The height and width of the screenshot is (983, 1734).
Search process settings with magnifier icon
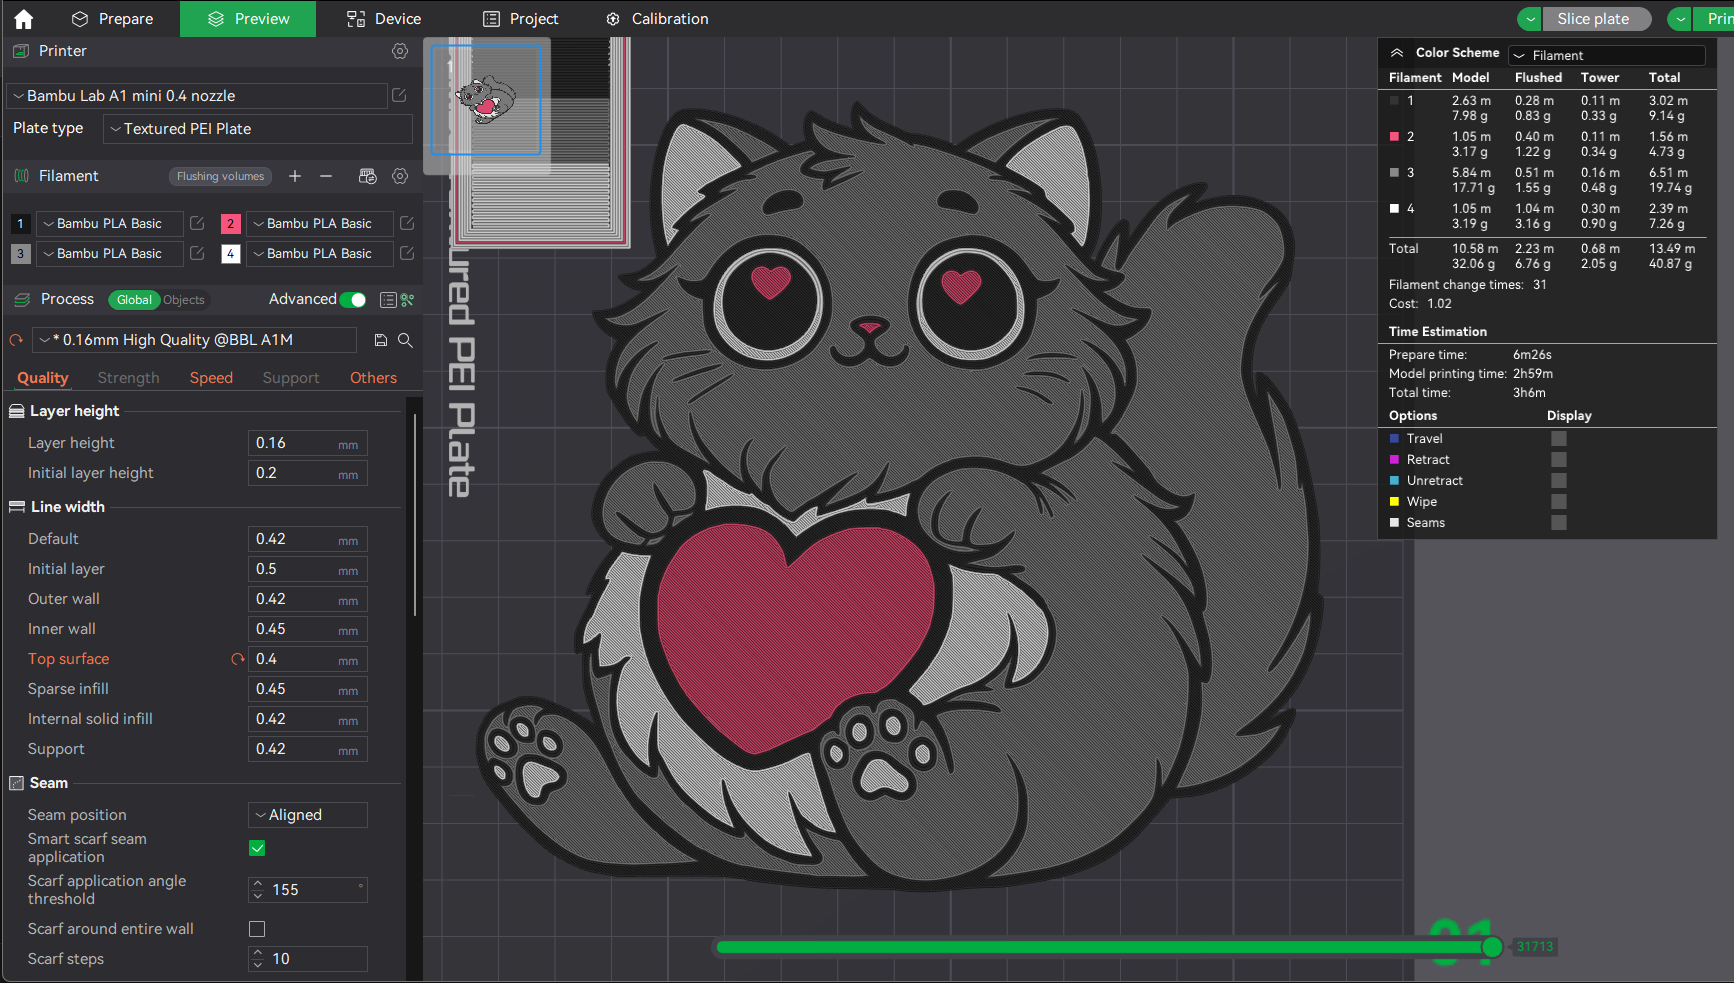405,340
